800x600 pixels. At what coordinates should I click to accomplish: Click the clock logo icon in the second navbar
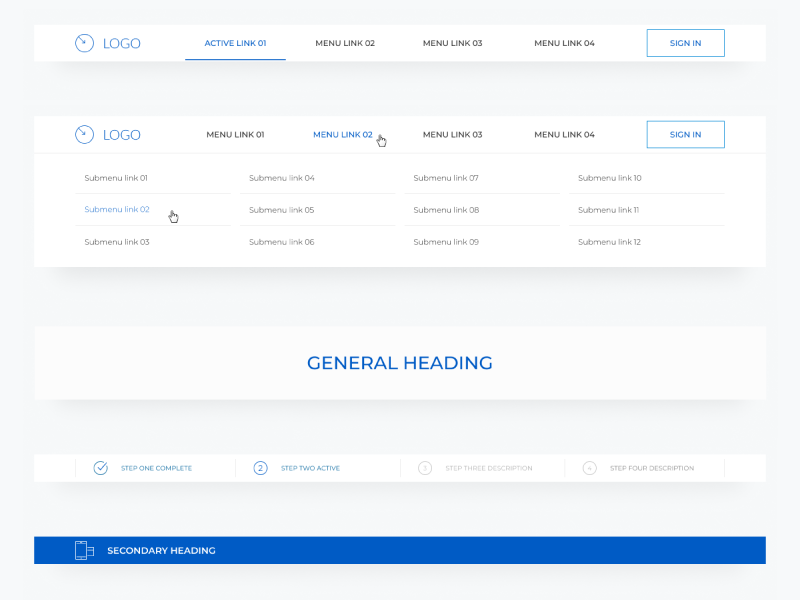click(84, 134)
